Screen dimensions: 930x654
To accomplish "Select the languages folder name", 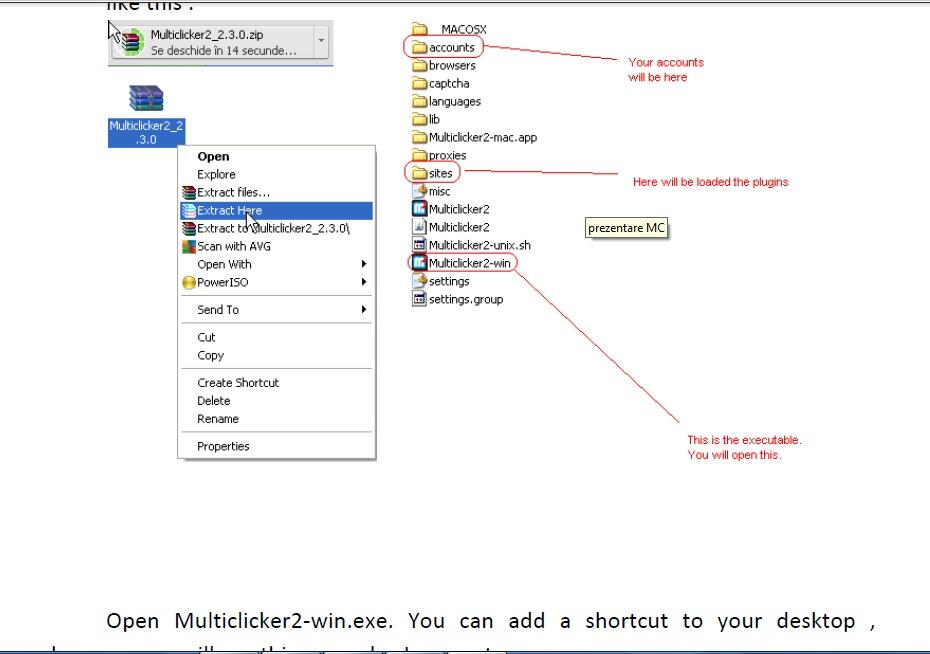I will pos(455,101).
